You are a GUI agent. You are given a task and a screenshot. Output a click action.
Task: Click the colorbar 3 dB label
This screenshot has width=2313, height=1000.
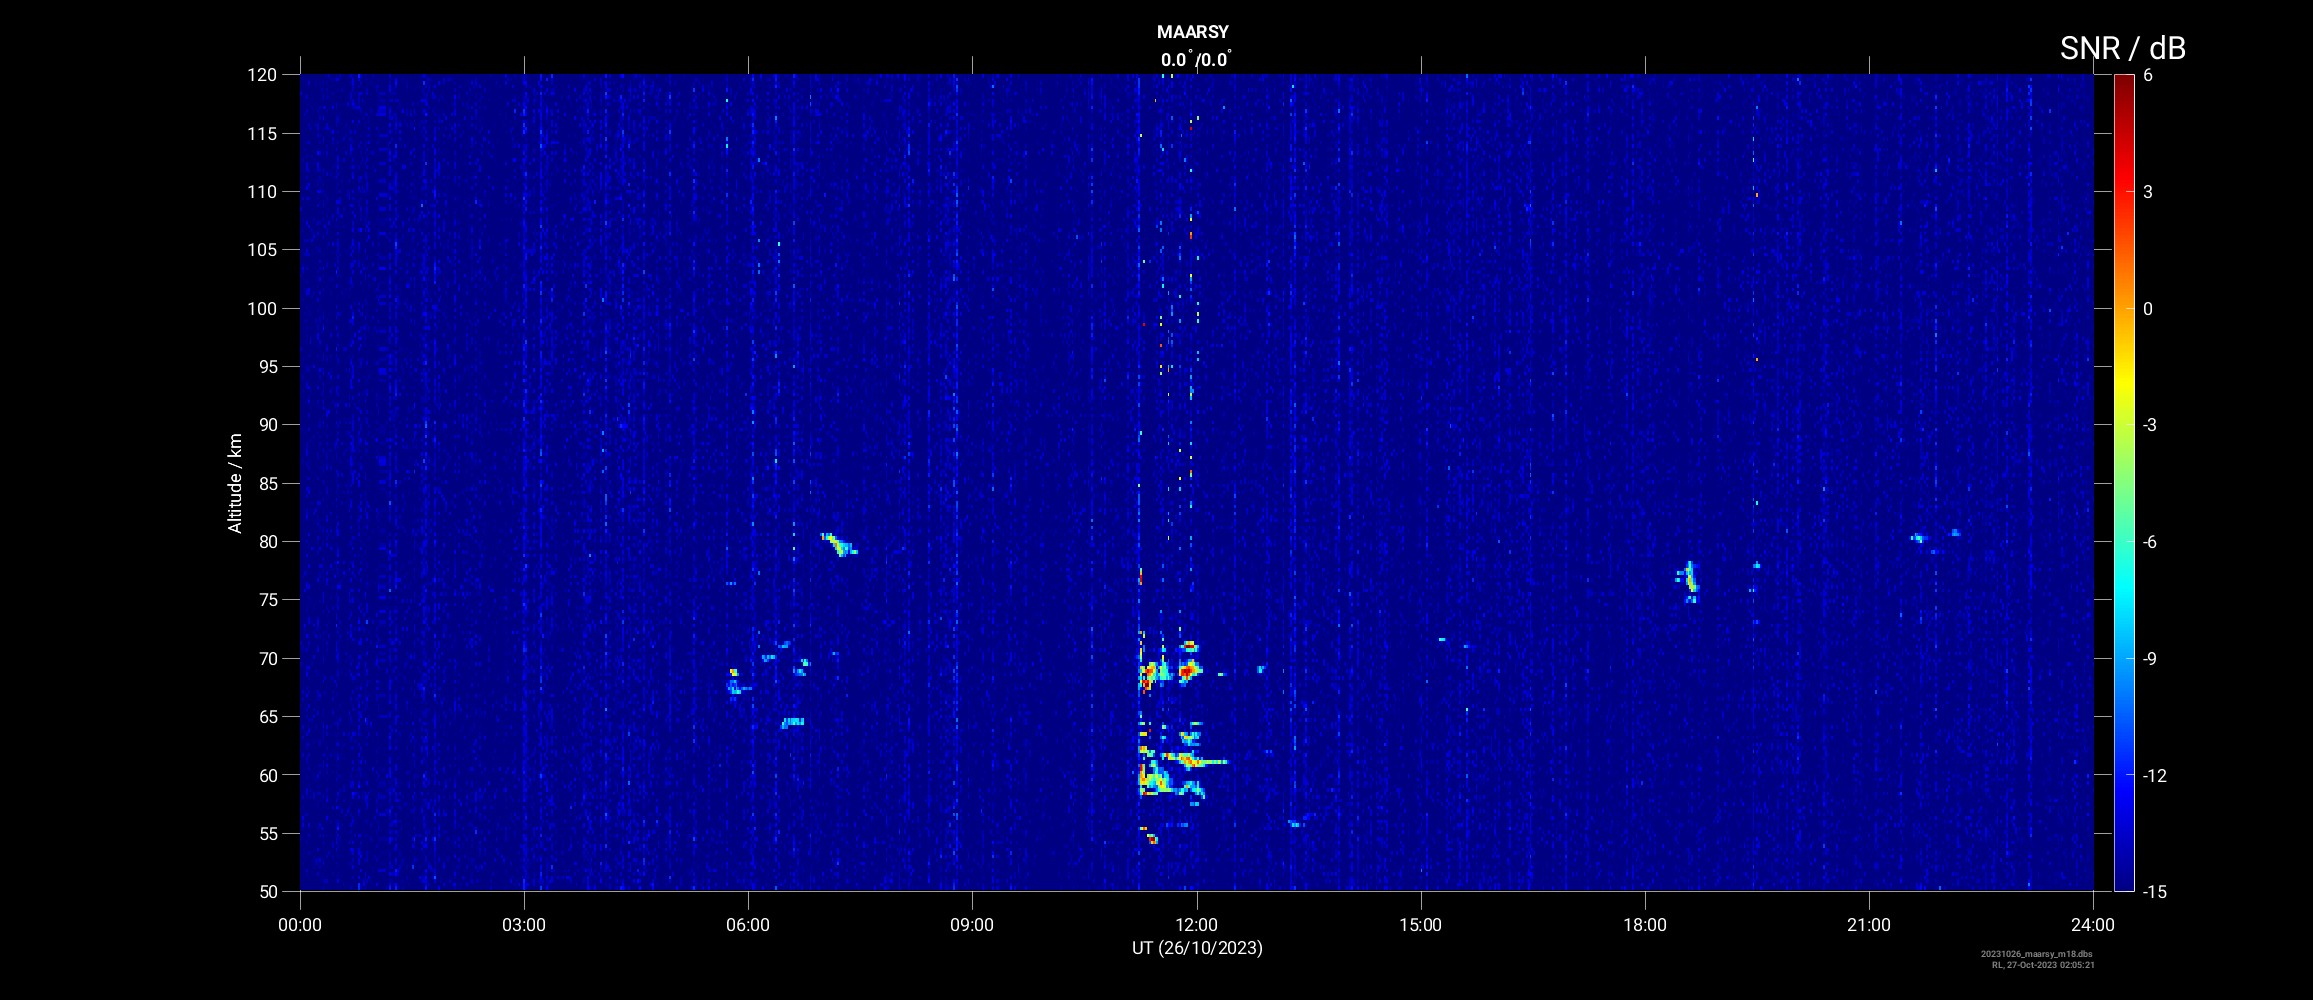pos(2148,191)
